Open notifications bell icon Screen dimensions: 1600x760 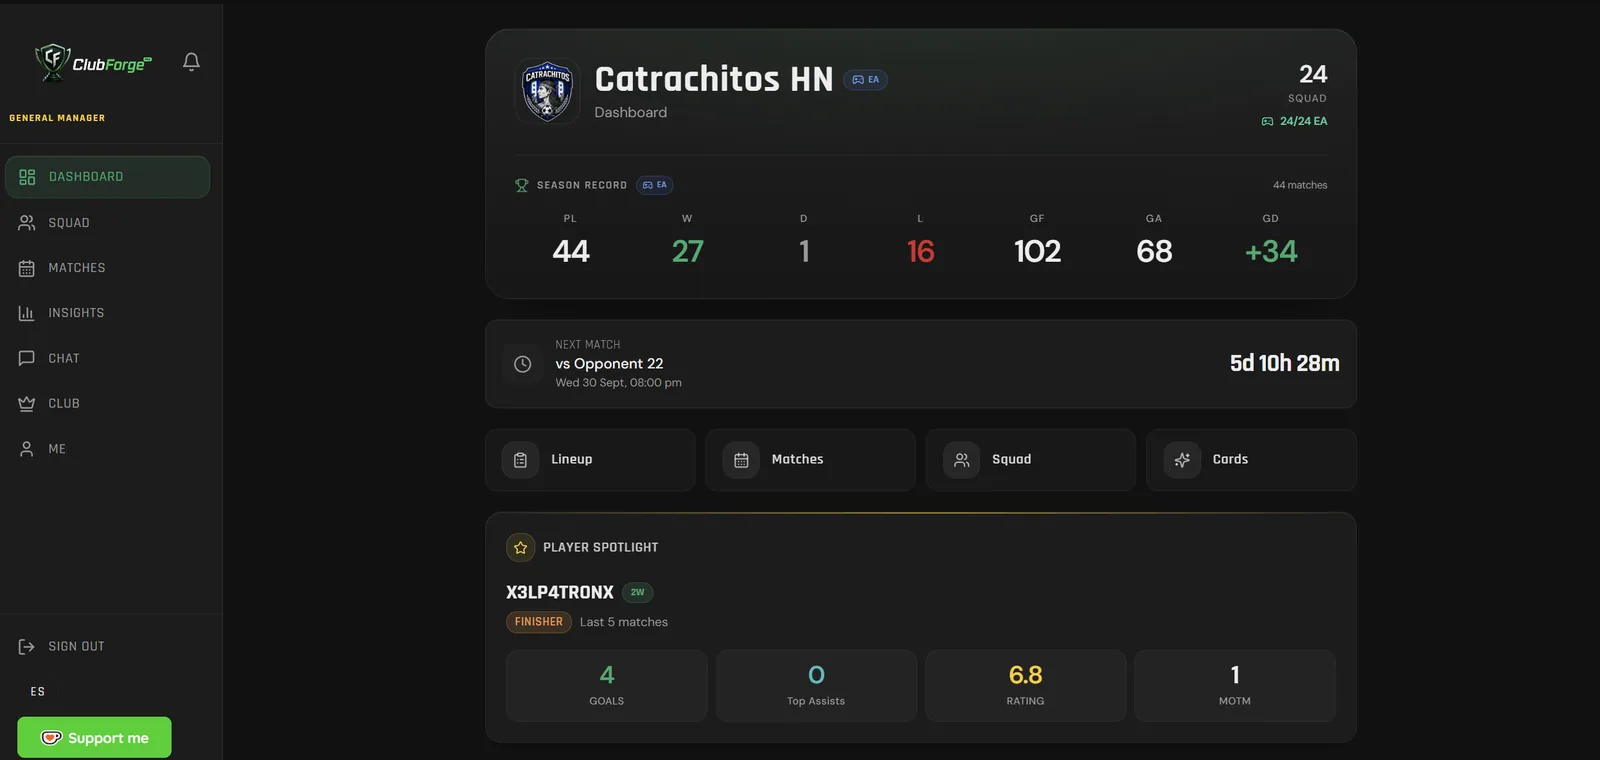(x=191, y=62)
